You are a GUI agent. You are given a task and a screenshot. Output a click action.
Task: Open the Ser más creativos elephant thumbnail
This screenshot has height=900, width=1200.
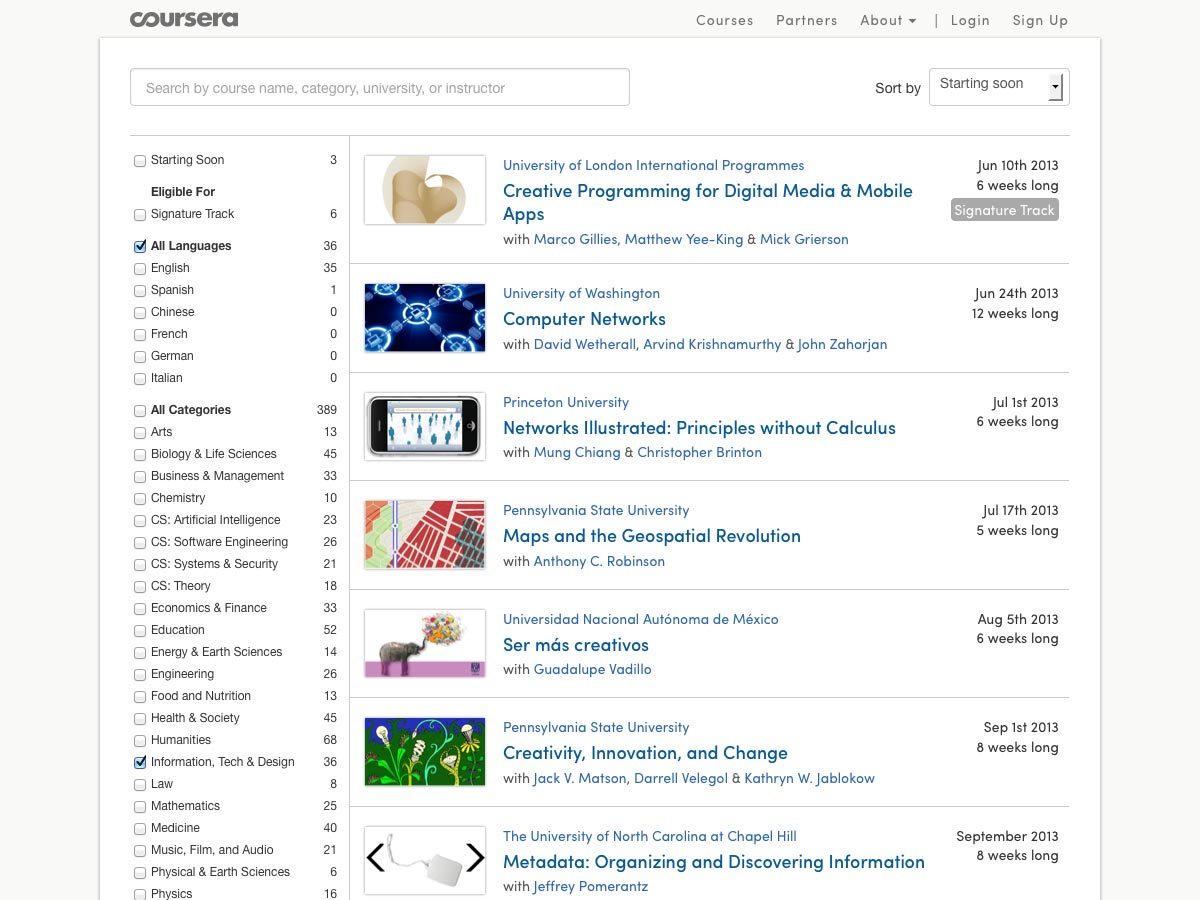point(425,643)
